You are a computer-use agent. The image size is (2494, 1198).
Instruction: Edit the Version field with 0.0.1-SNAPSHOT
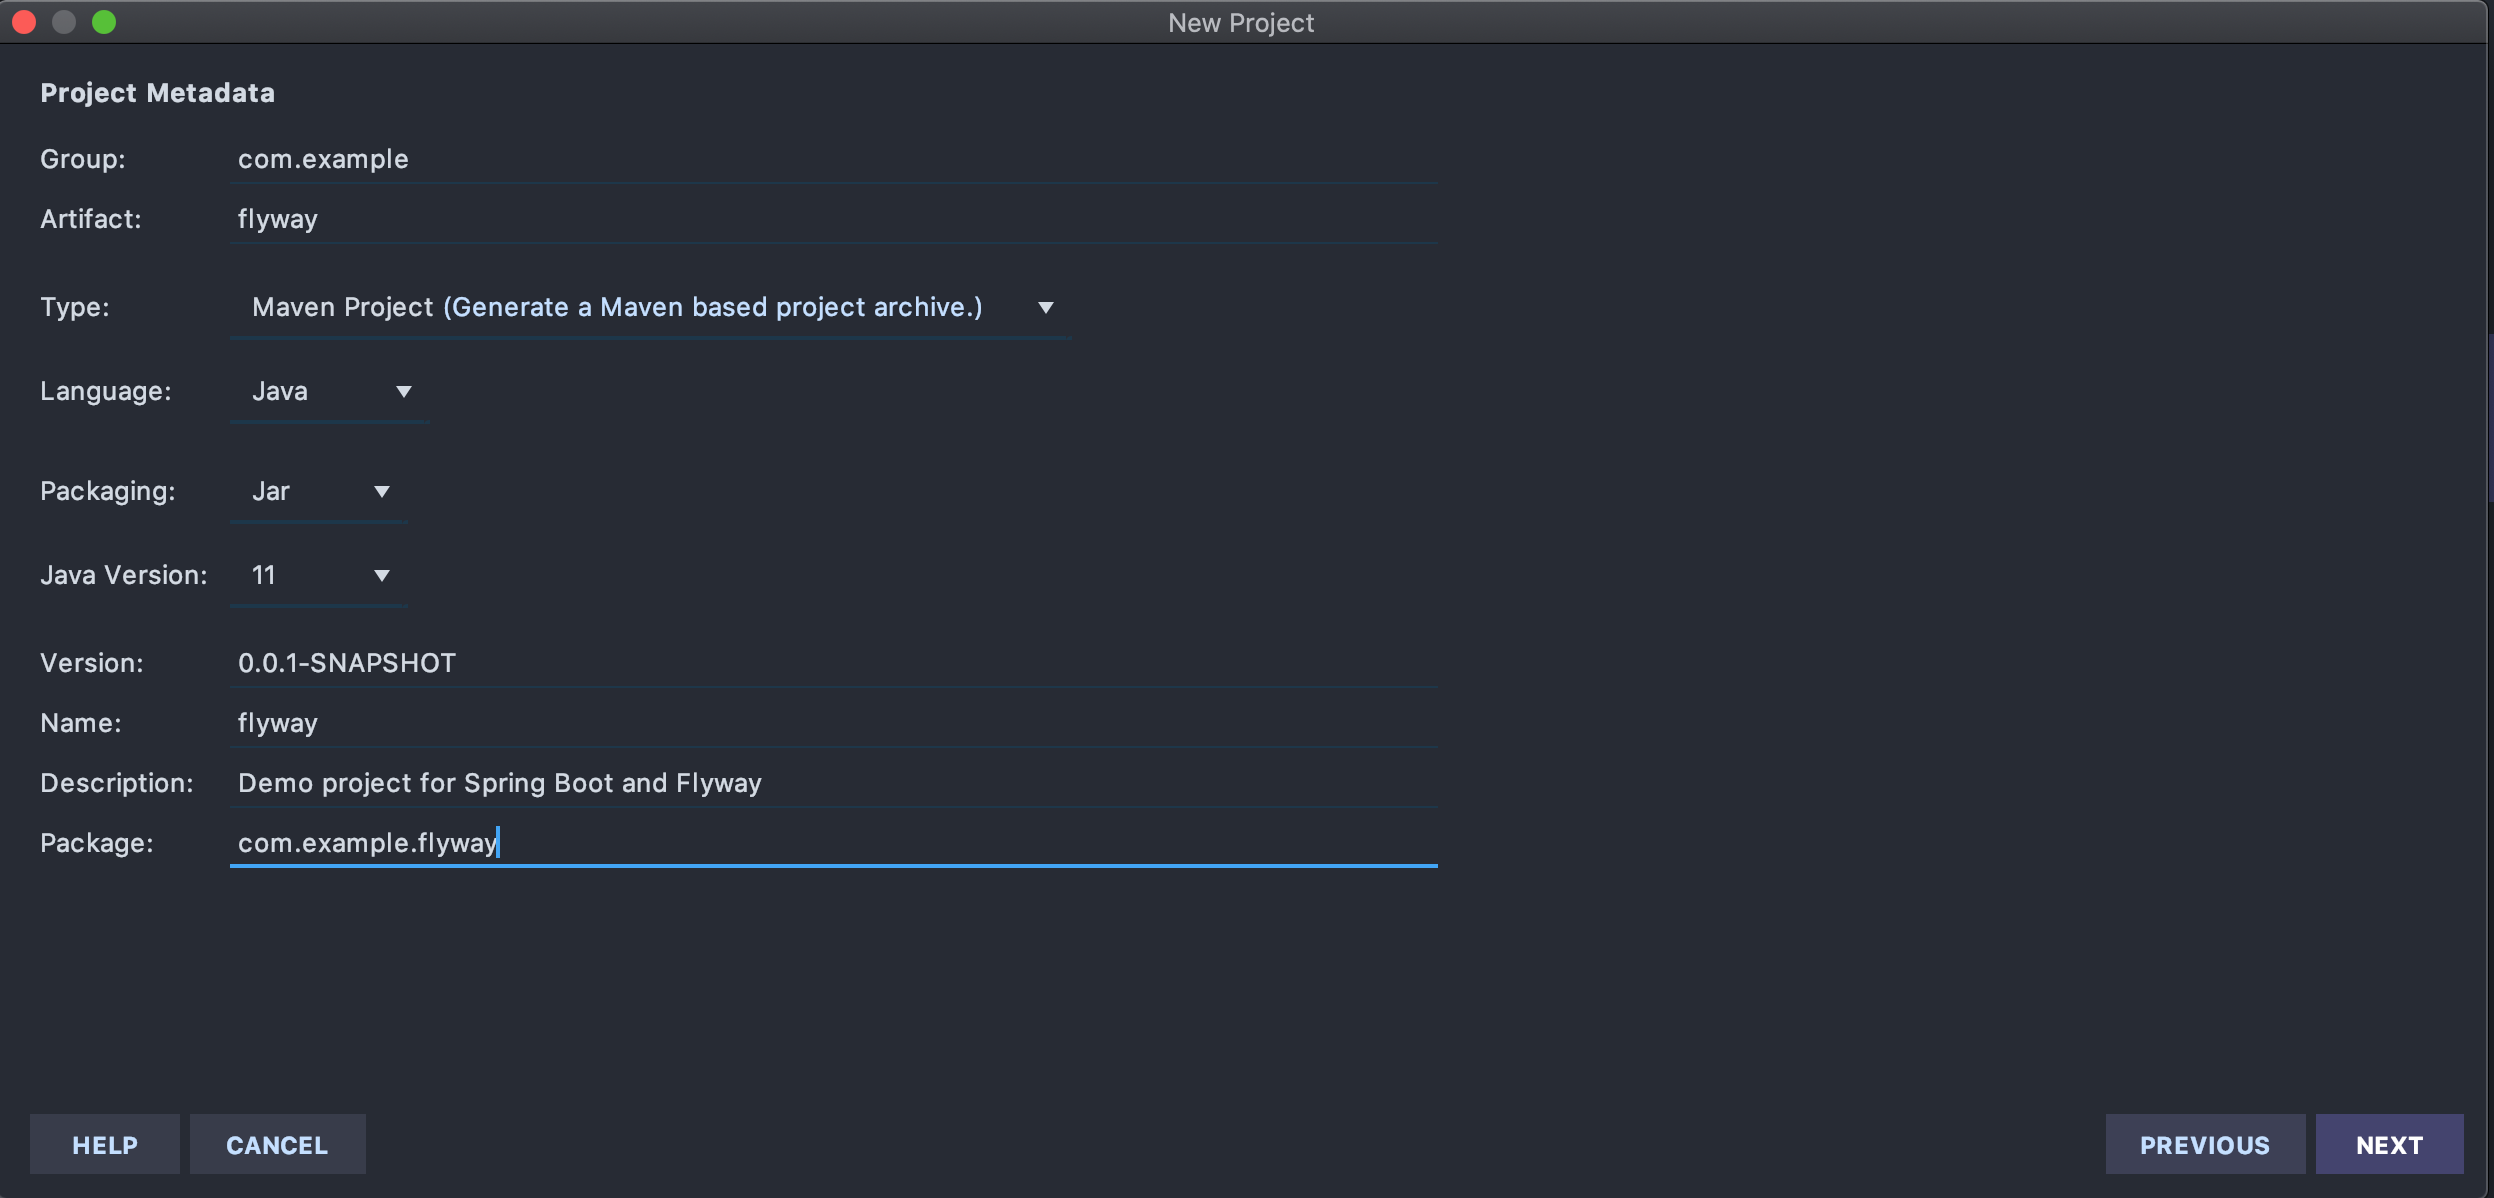[x=832, y=663]
